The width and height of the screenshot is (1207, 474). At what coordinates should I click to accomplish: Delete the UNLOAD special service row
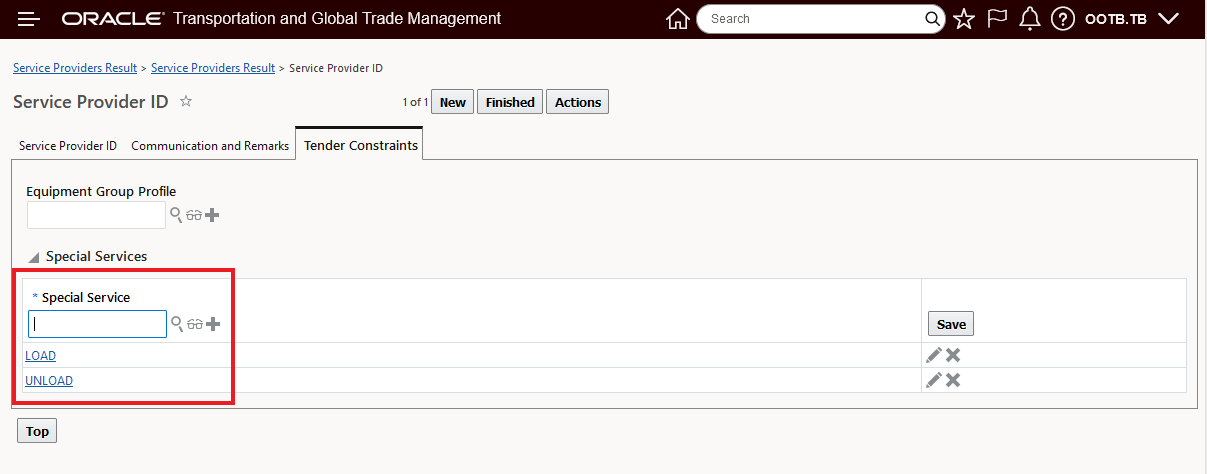(x=953, y=380)
